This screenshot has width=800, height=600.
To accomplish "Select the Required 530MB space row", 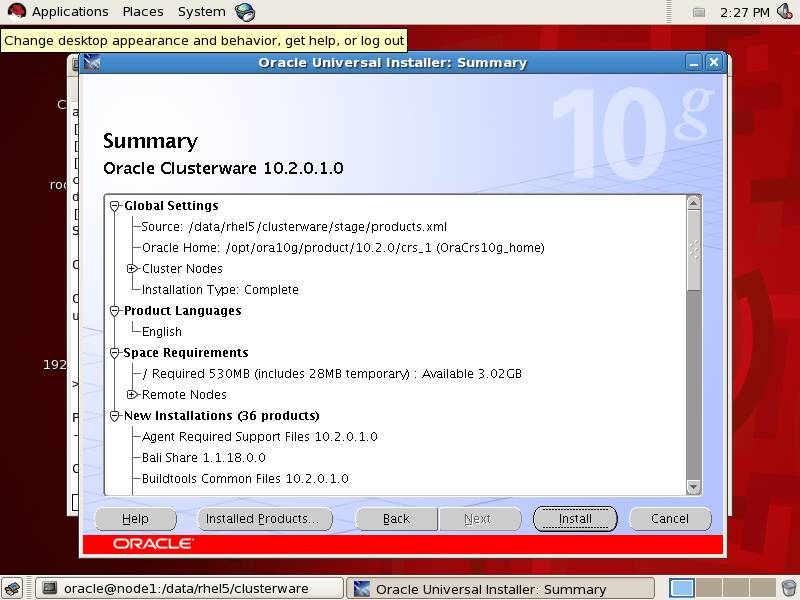I will click(x=332, y=374).
